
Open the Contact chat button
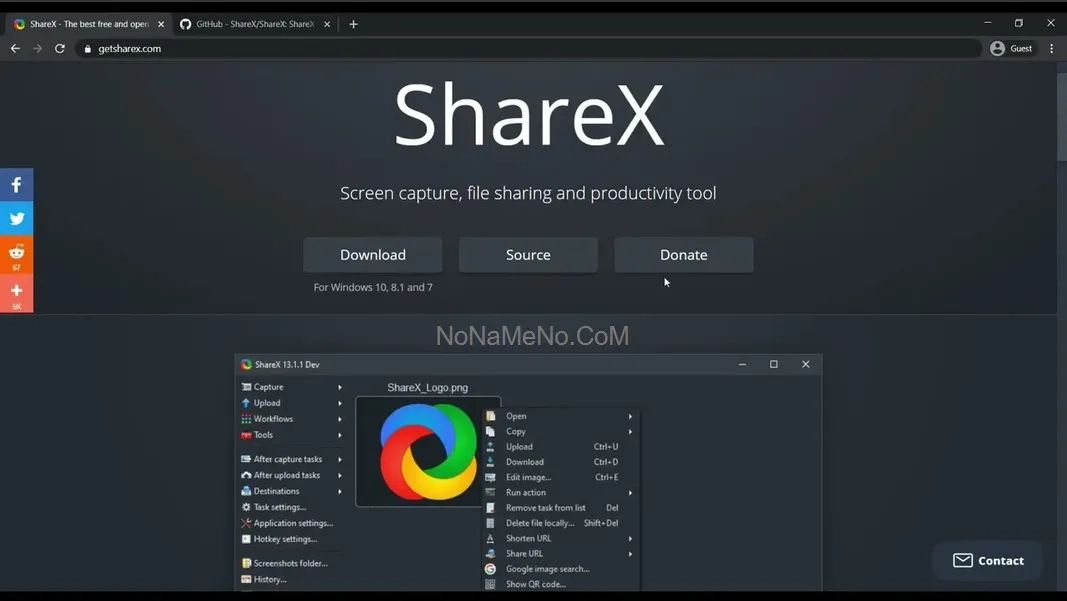[987, 560]
